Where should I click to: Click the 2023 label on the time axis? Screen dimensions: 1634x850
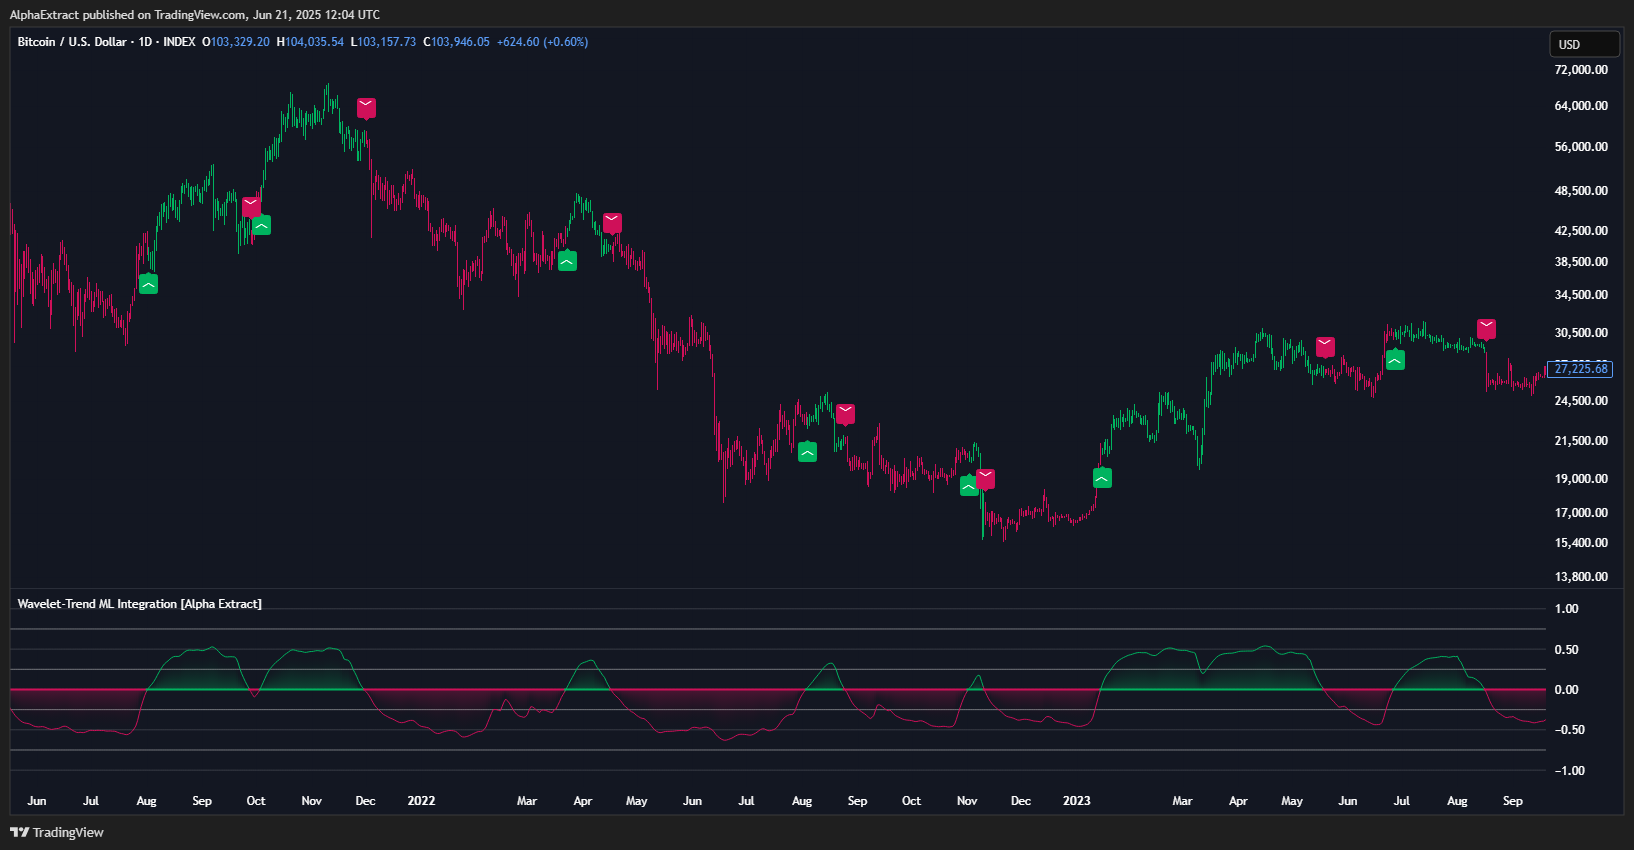pos(1076,801)
